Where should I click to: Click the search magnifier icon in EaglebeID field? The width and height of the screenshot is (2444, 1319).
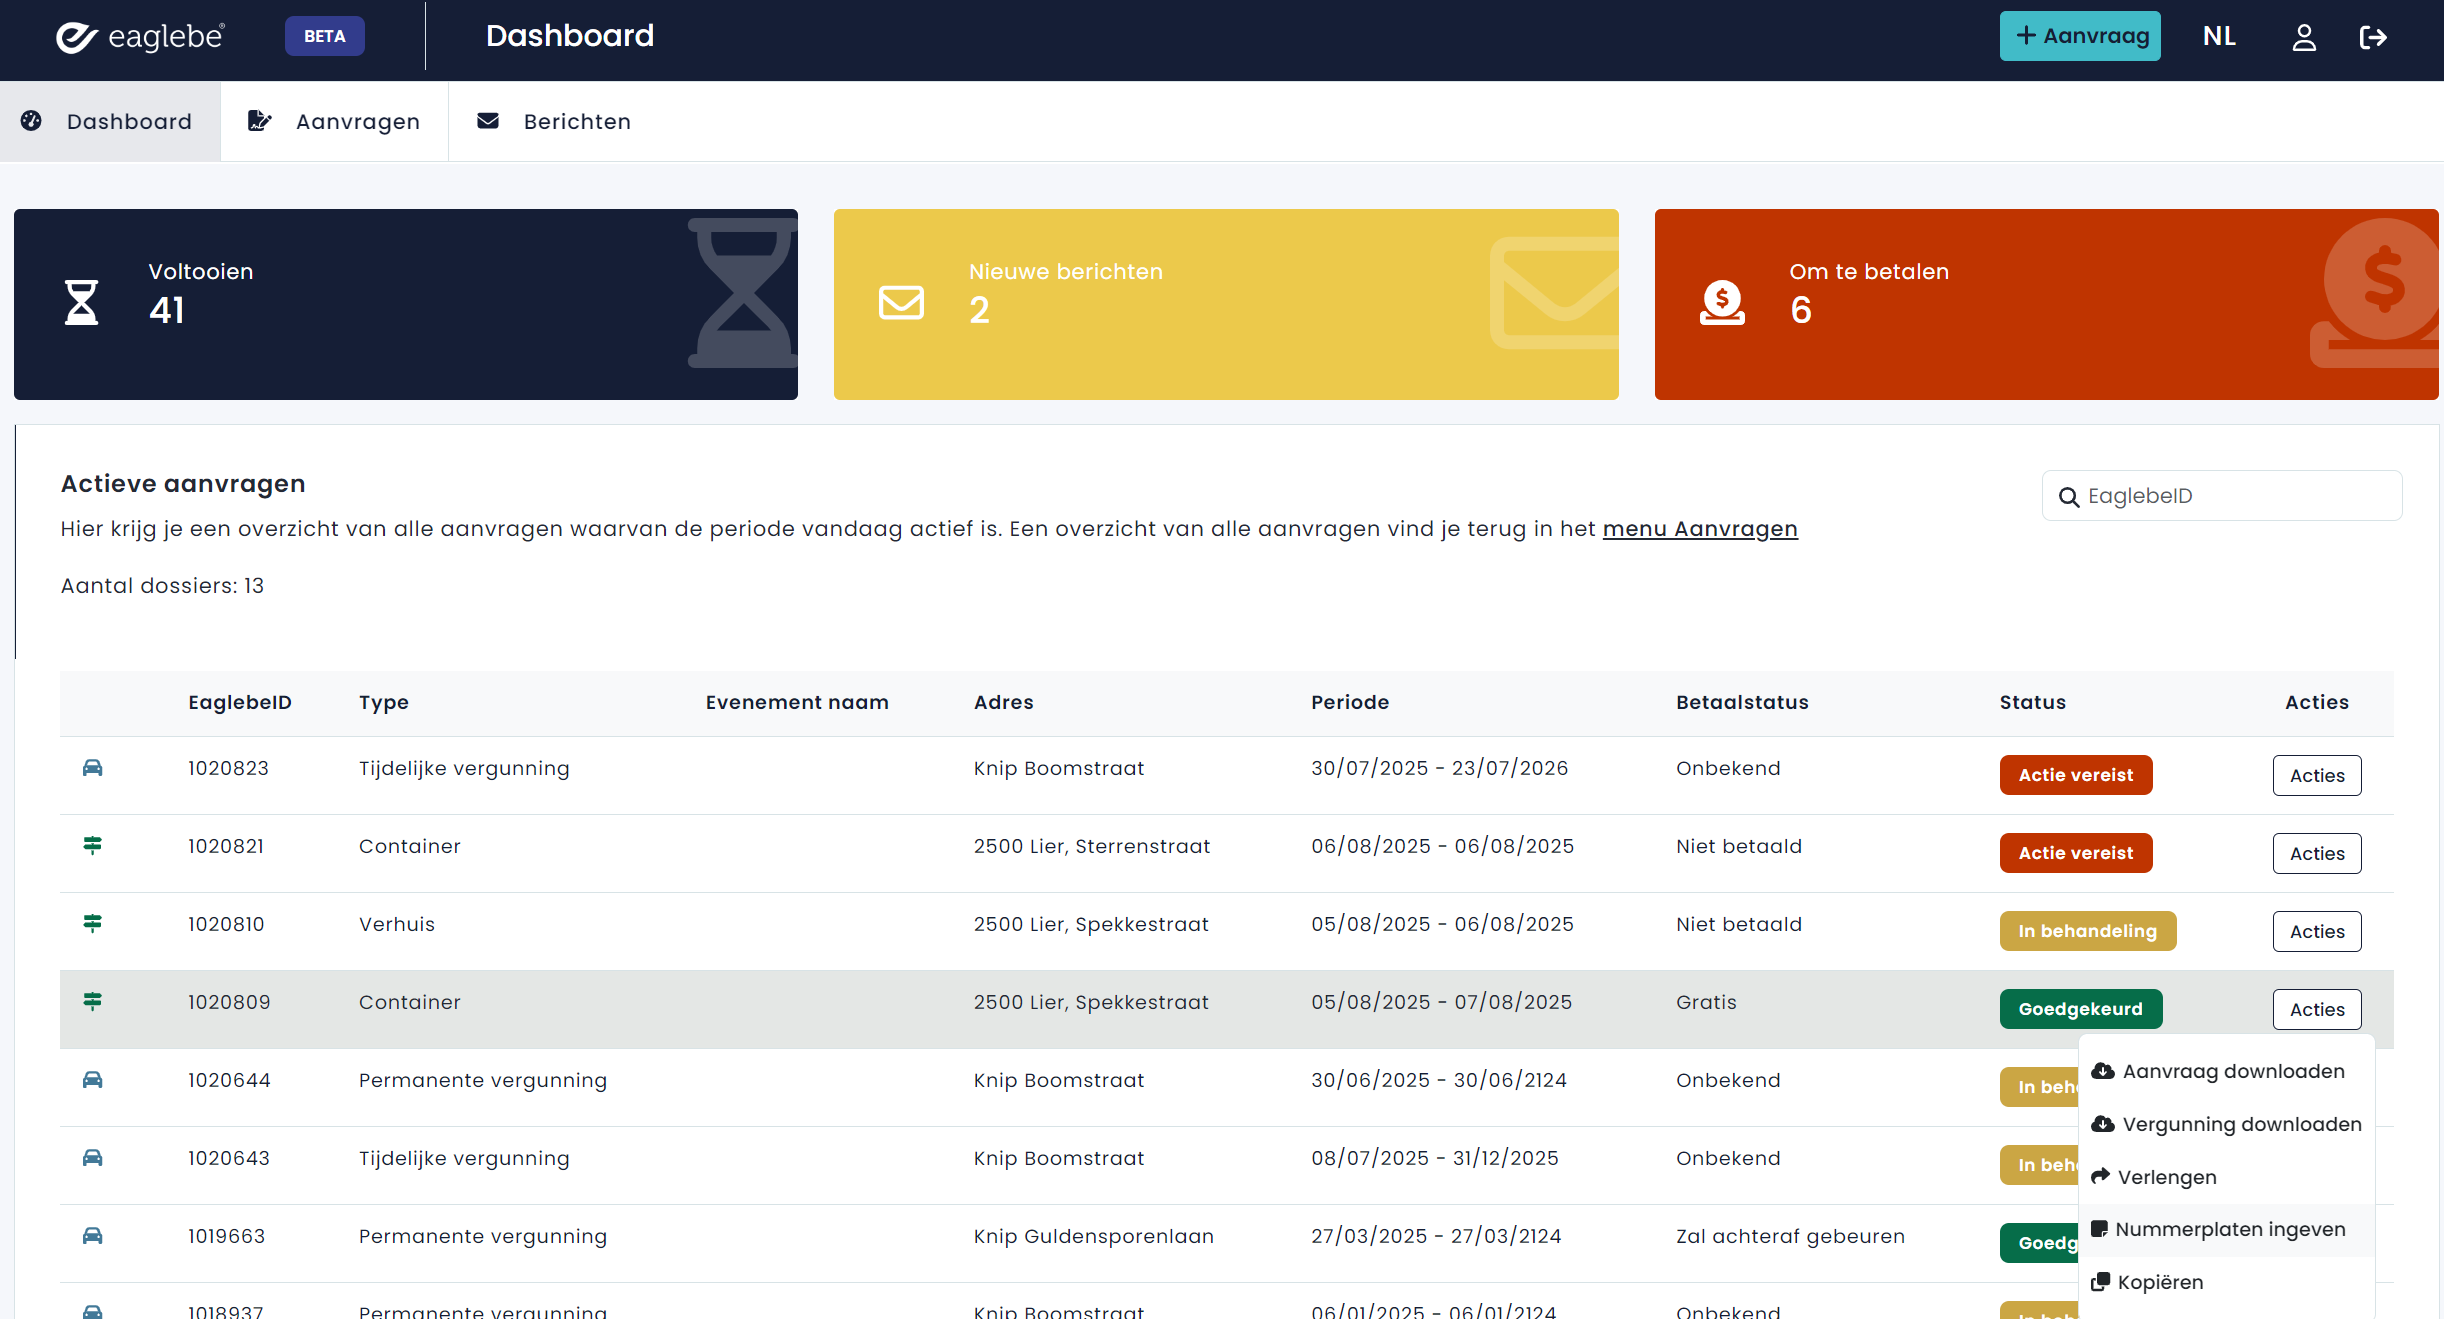point(2068,497)
